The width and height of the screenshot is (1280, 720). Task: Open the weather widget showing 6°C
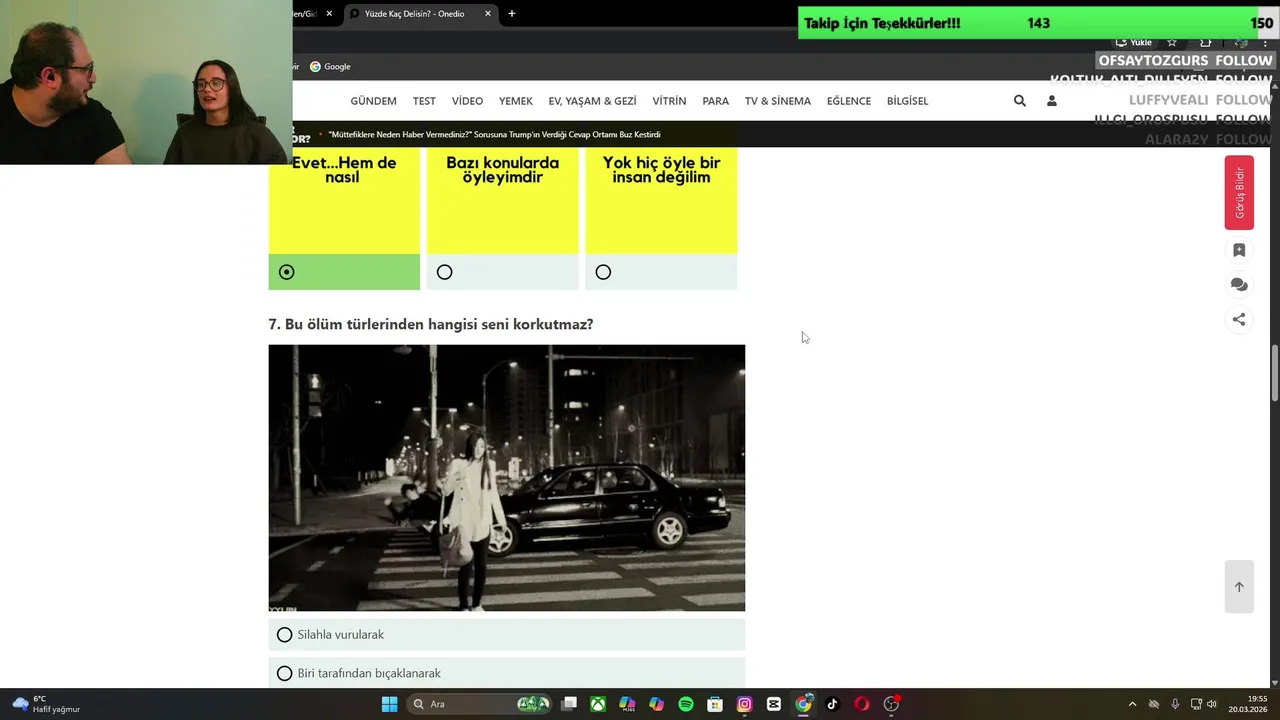[47, 704]
